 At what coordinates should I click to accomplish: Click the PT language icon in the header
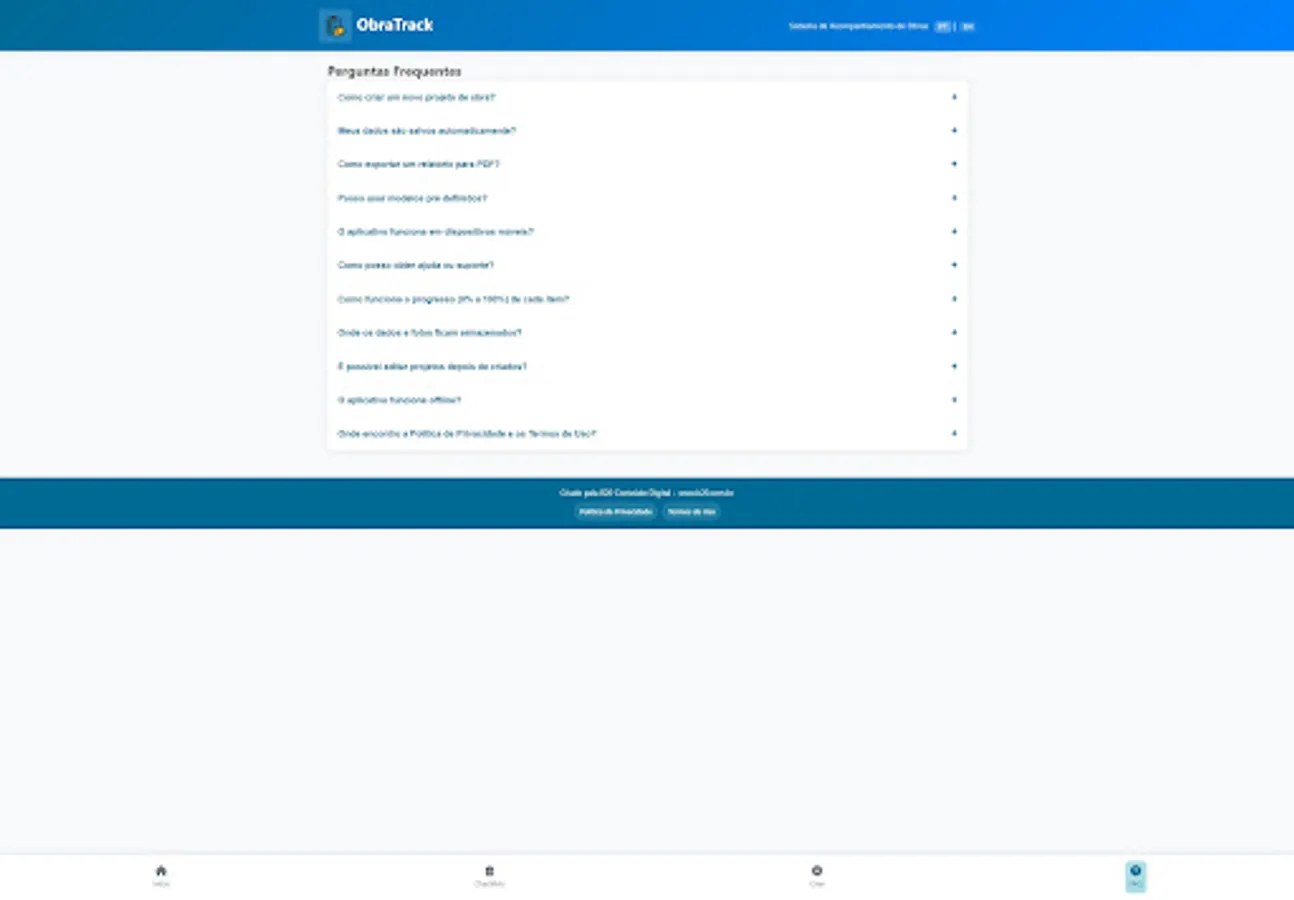point(942,26)
